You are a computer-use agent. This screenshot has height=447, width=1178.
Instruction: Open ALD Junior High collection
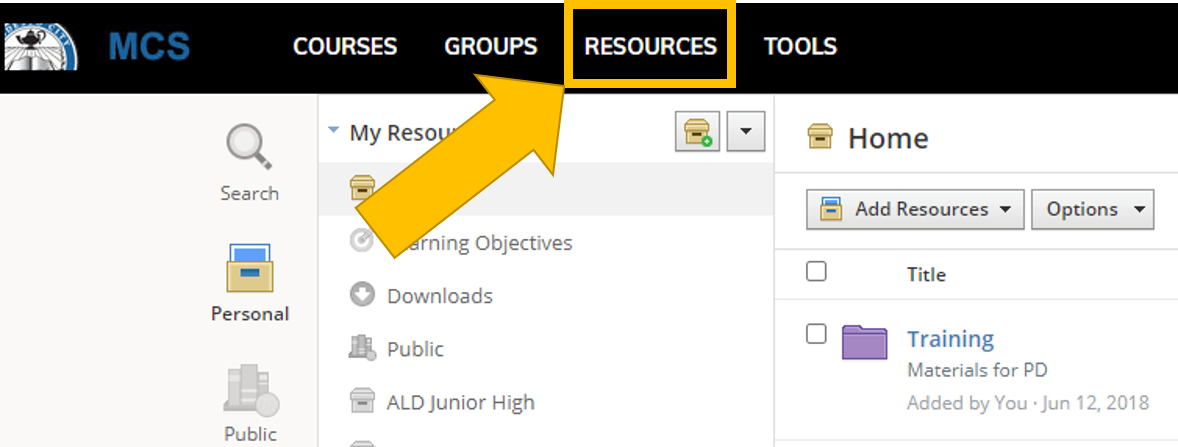pyautogui.click(x=461, y=403)
